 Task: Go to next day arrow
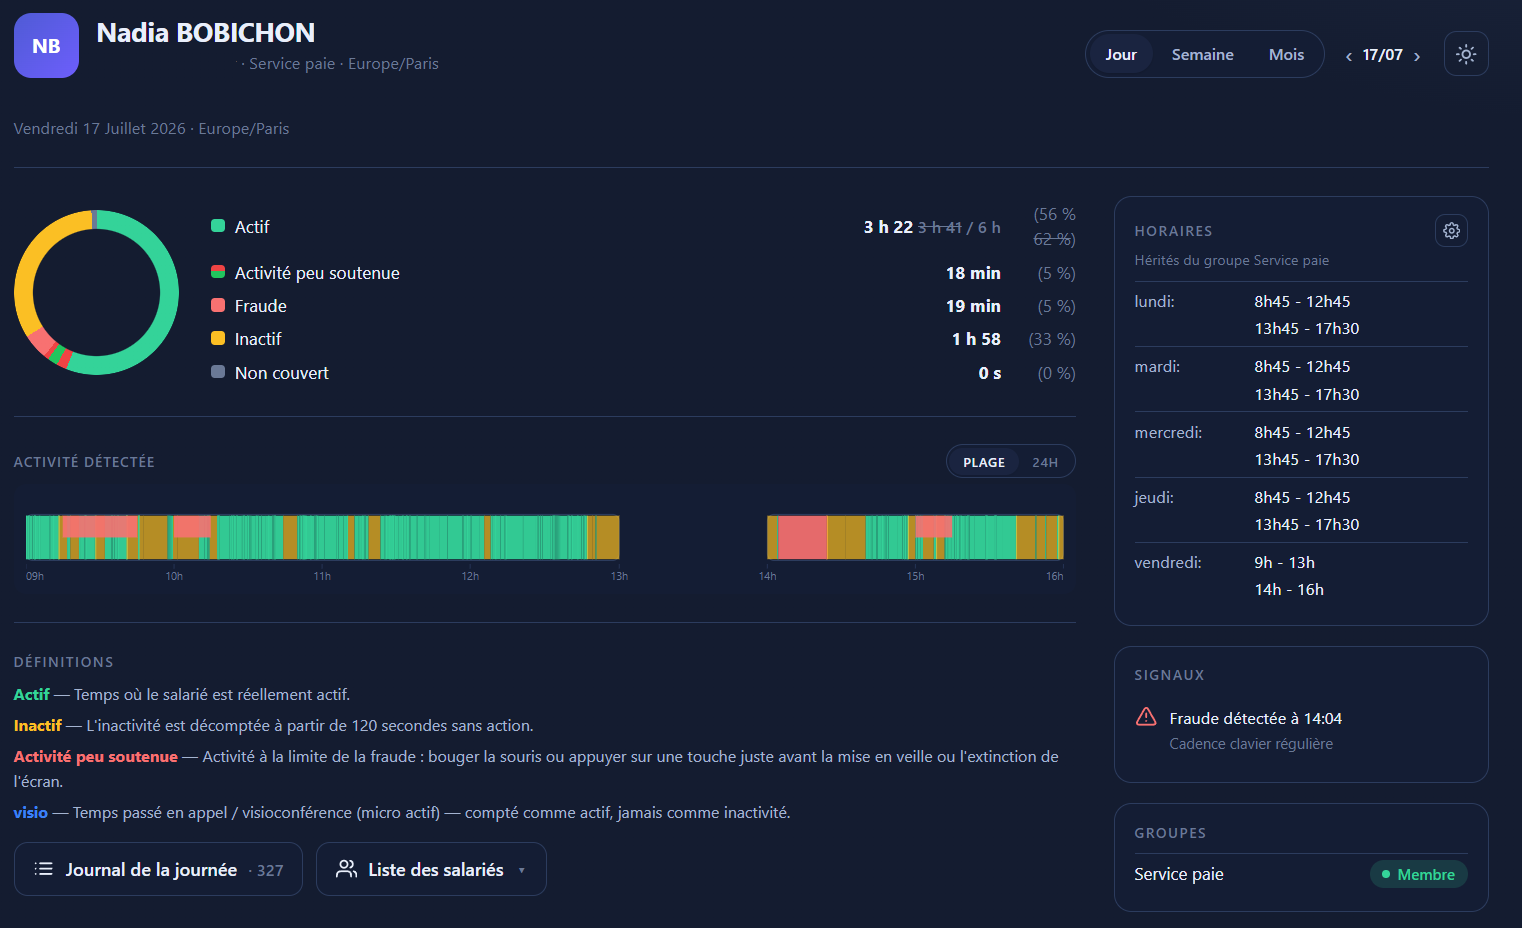point(1417,56)
